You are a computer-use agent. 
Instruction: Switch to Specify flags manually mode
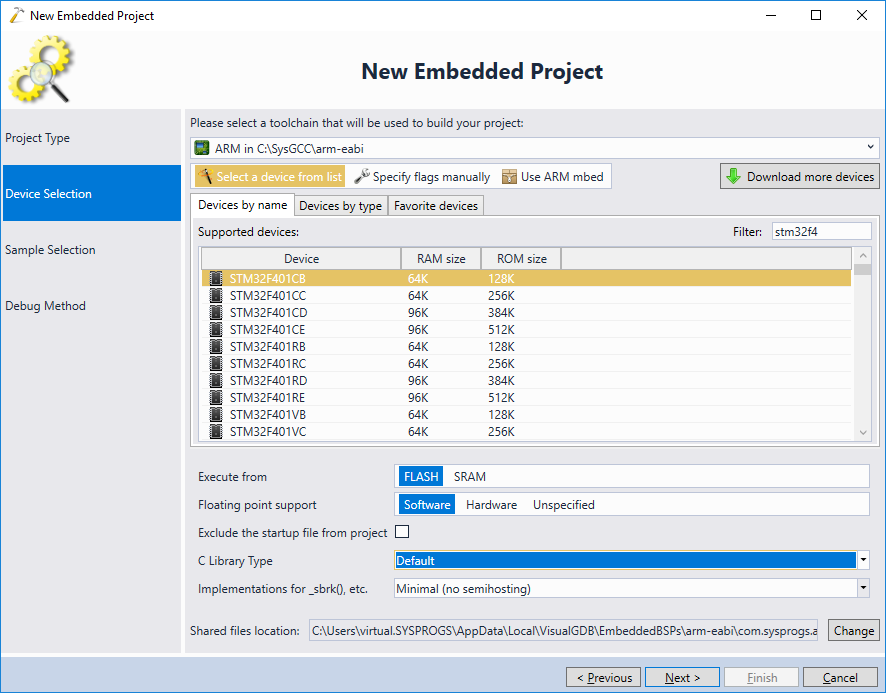tap(422, 176)
